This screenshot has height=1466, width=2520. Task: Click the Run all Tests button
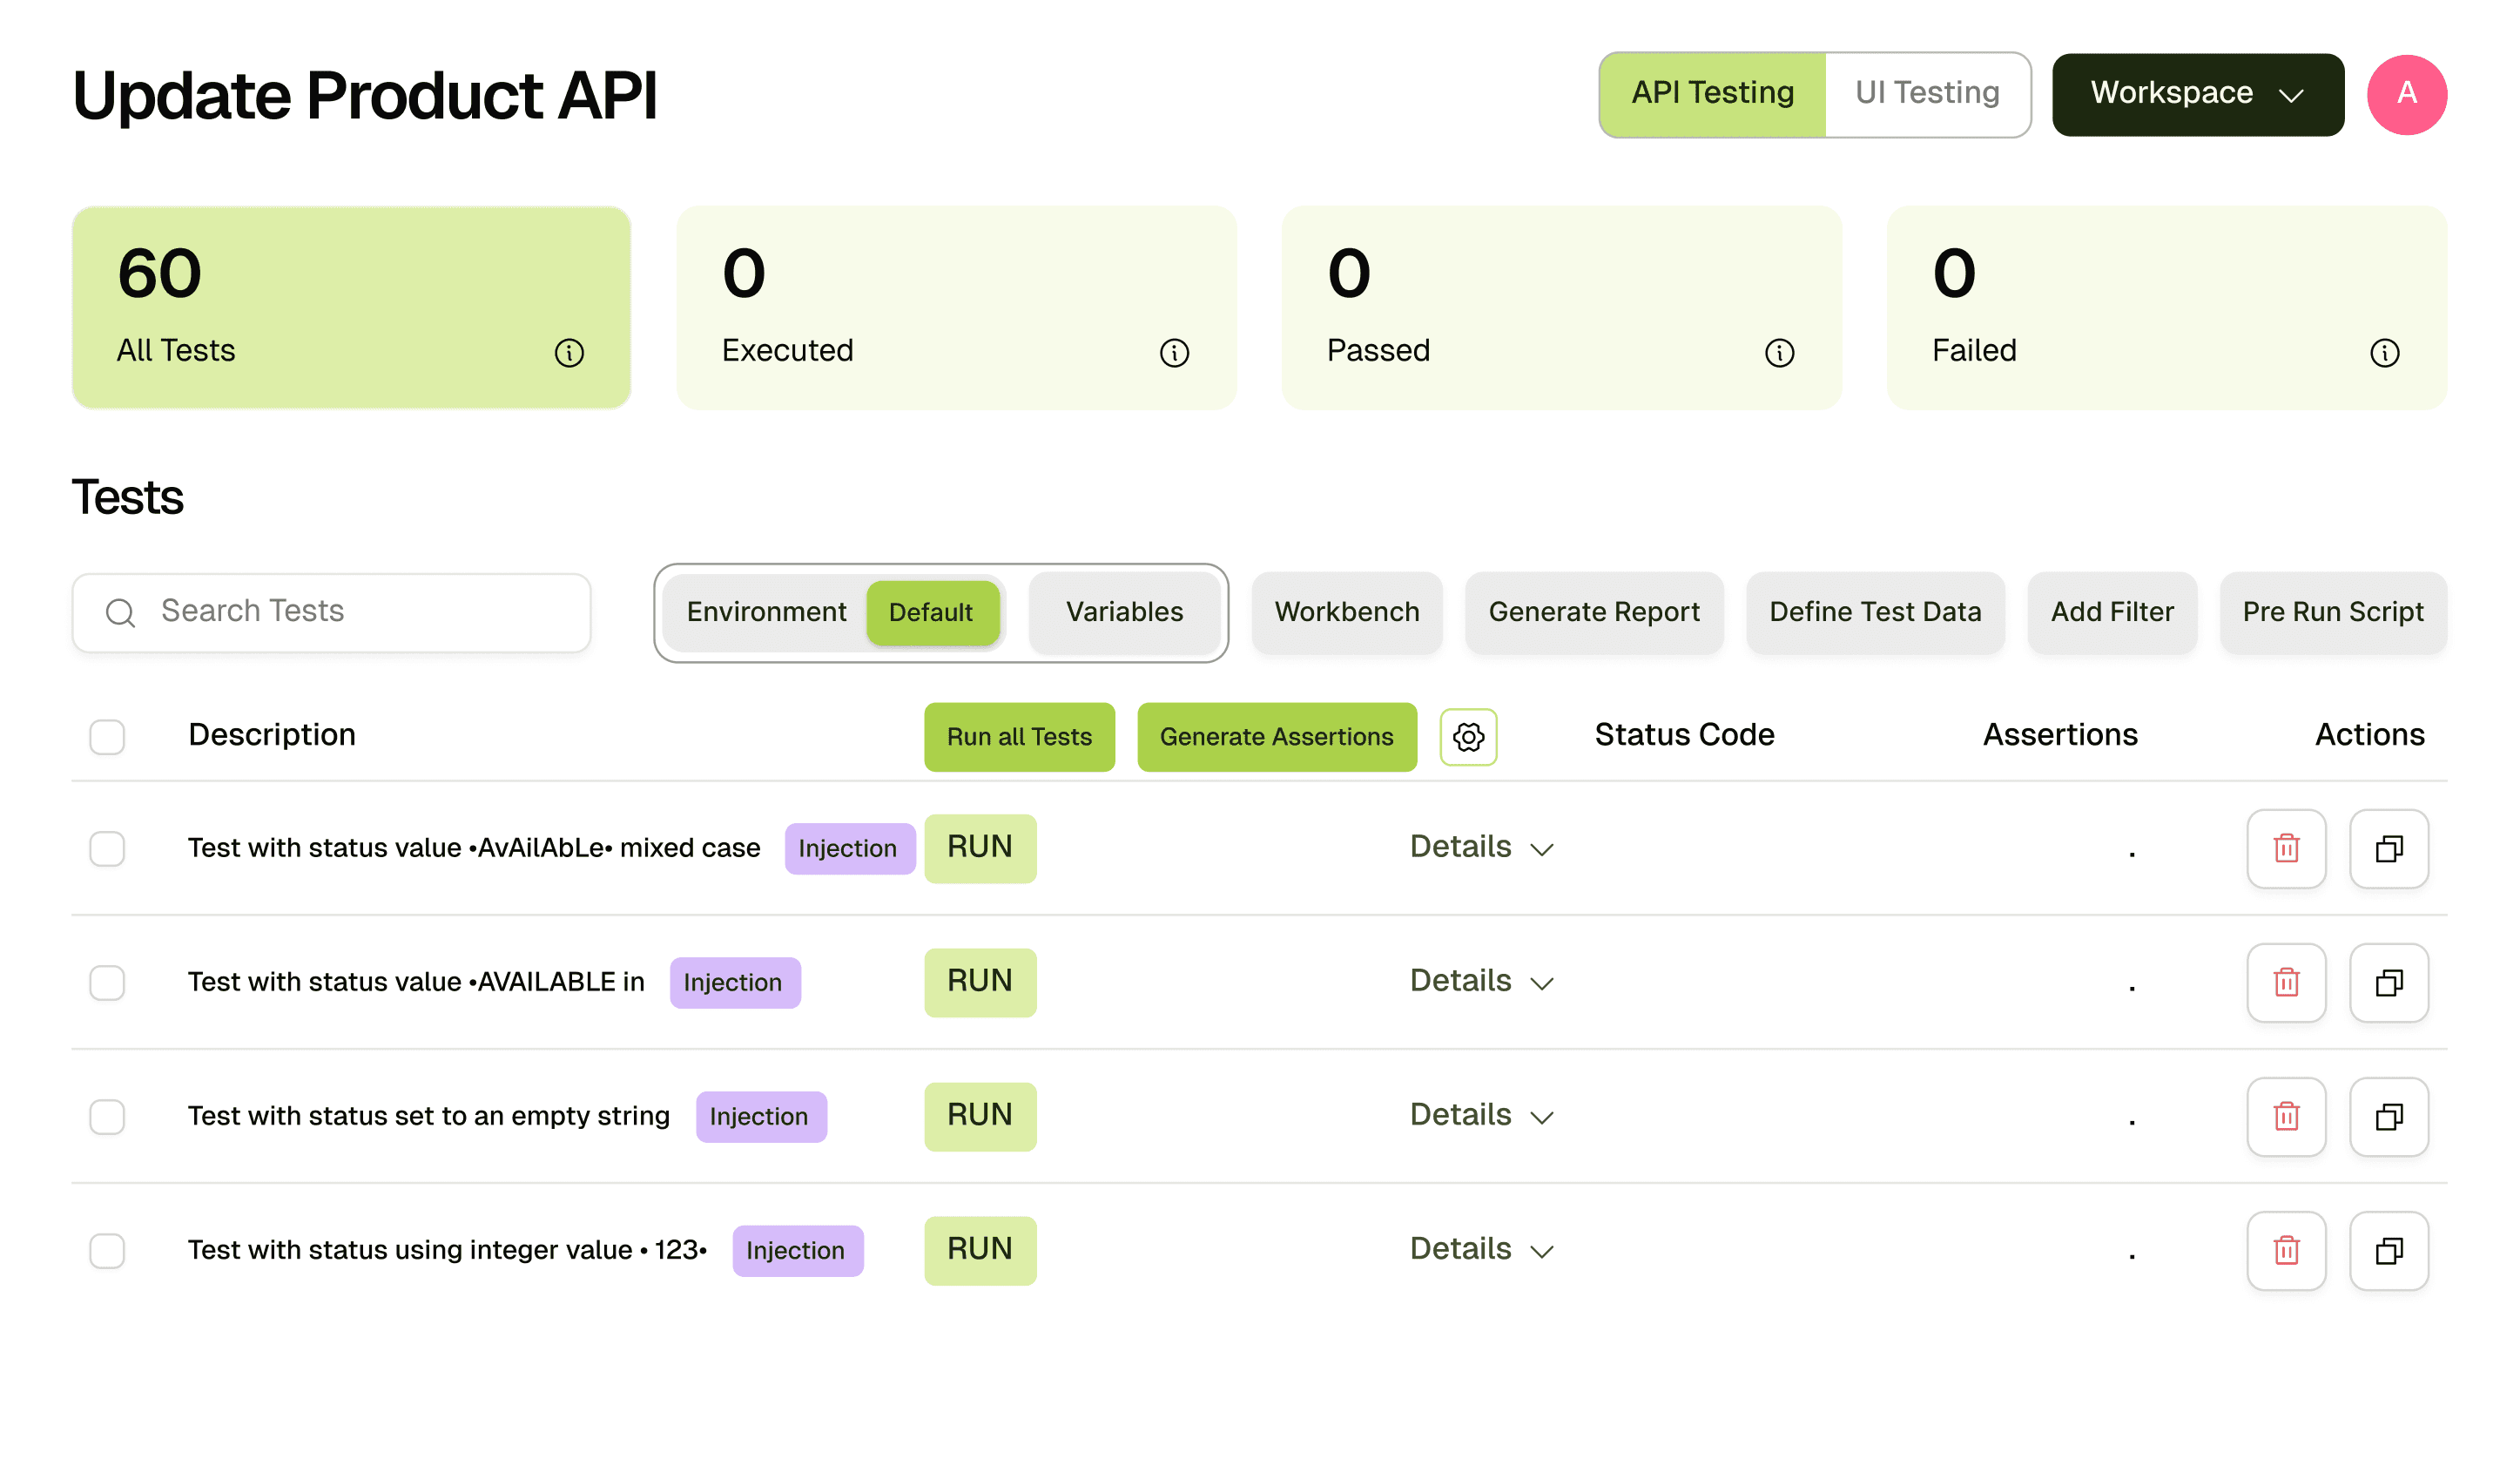click(1018, 737)
